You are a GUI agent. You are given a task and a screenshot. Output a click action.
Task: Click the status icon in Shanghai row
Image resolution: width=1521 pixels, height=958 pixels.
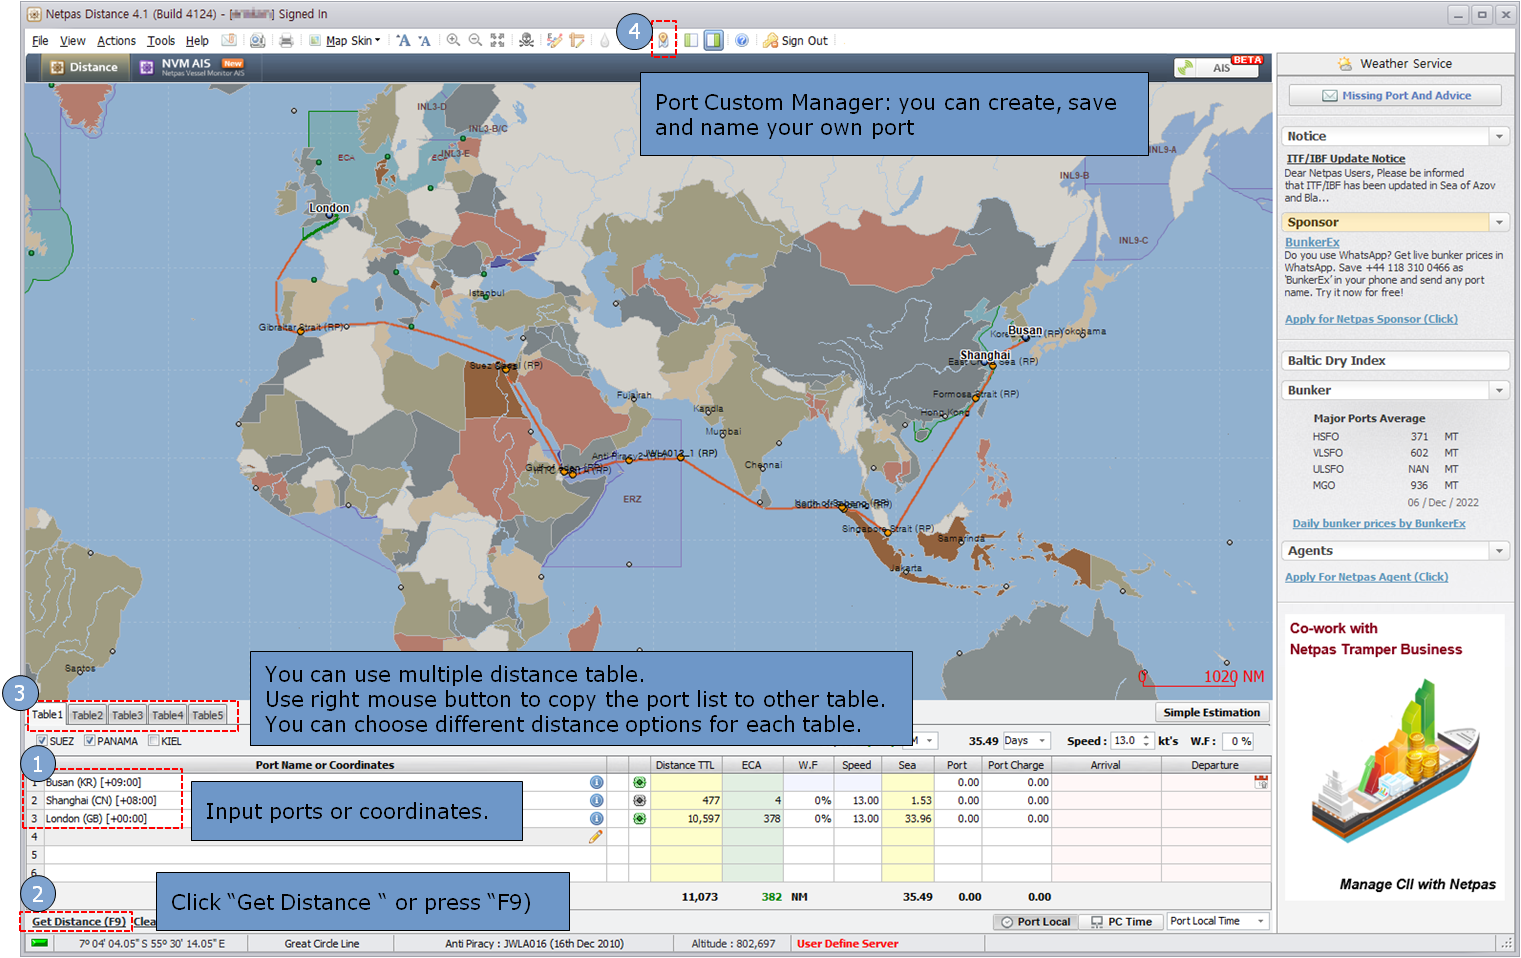639,801
